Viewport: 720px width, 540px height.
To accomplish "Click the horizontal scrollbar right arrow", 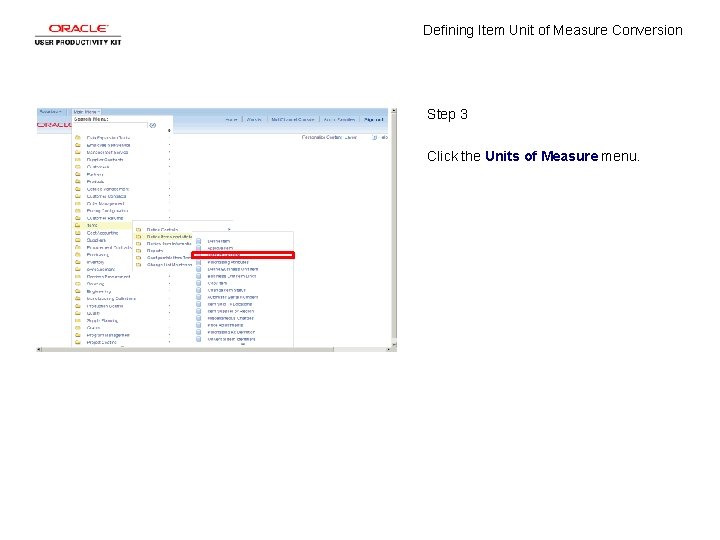I will click(388, 349).
